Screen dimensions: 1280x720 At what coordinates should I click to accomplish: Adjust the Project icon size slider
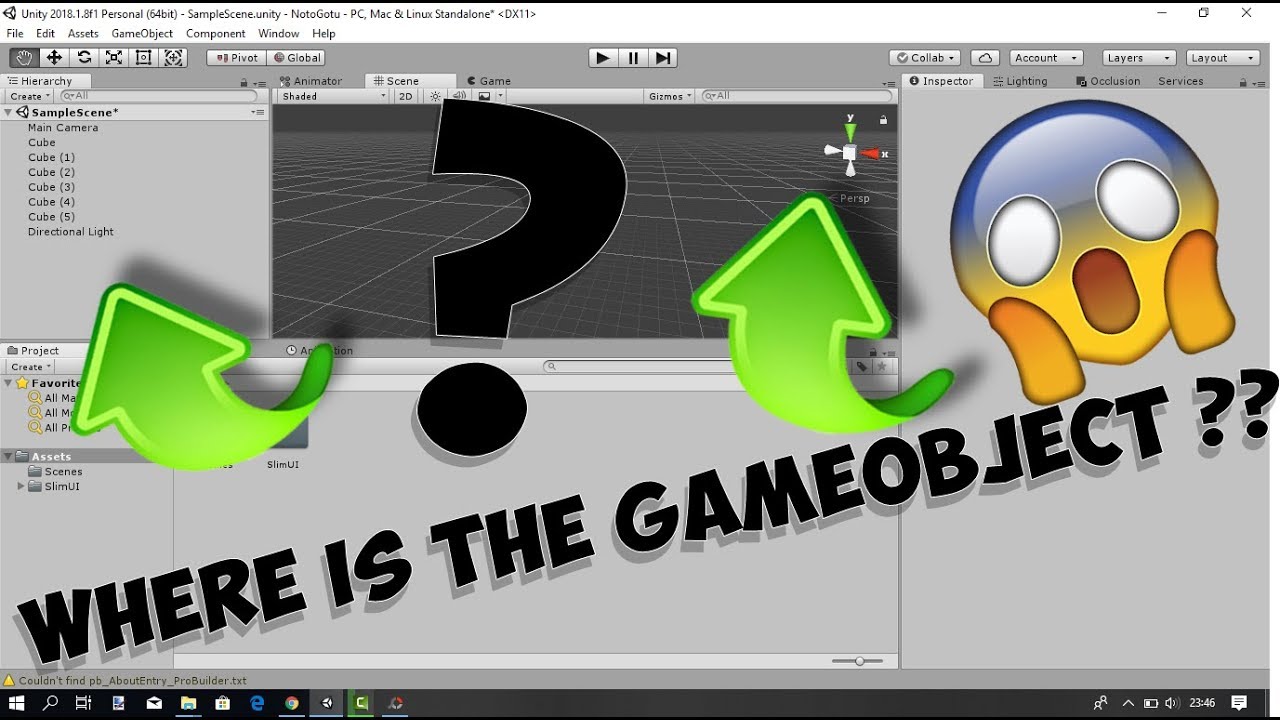click(858, 661)
